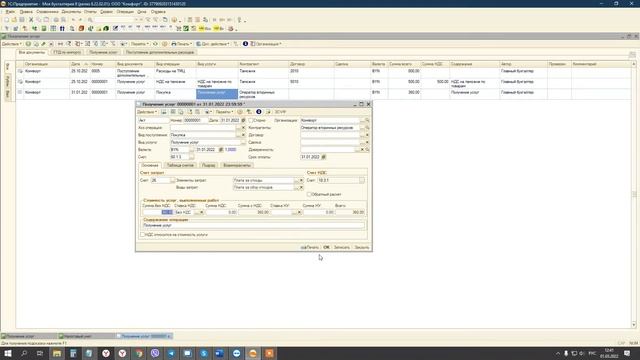
Task: Open the Печать dropdown in list toolbar
Action: (181, 44)
